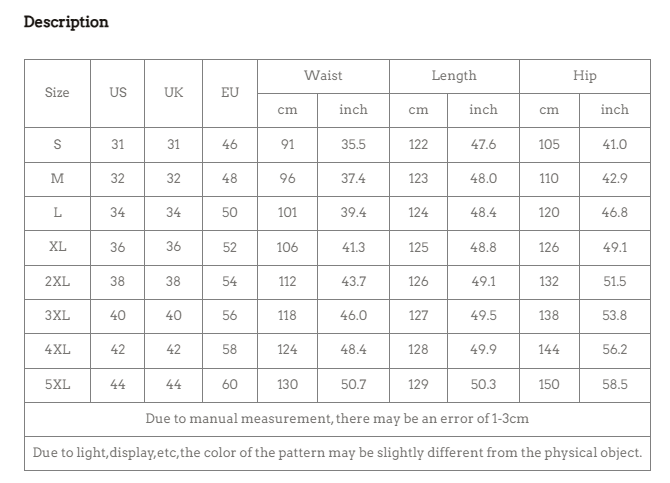Click the M size row label
This screenshot has height=483, width=670.
tap(57, 179)
